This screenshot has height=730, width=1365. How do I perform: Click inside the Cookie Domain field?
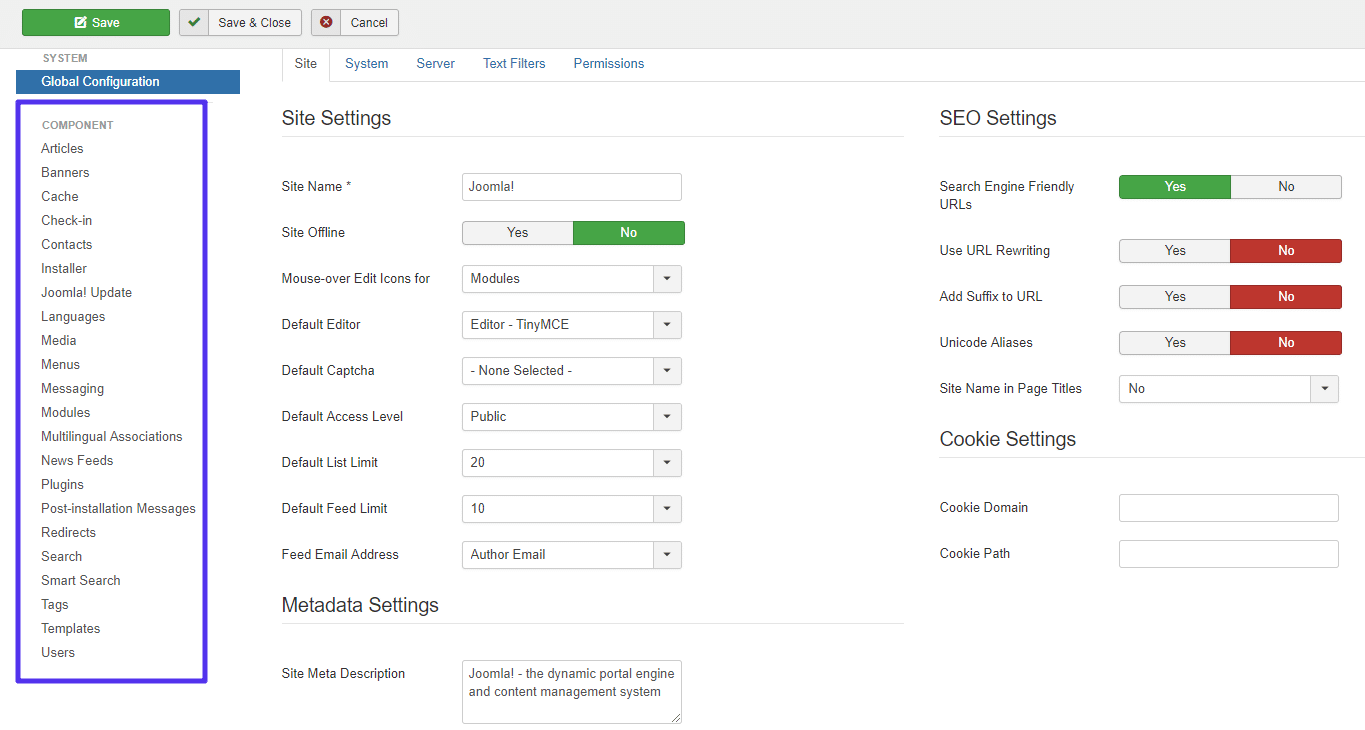point(1228,507)
